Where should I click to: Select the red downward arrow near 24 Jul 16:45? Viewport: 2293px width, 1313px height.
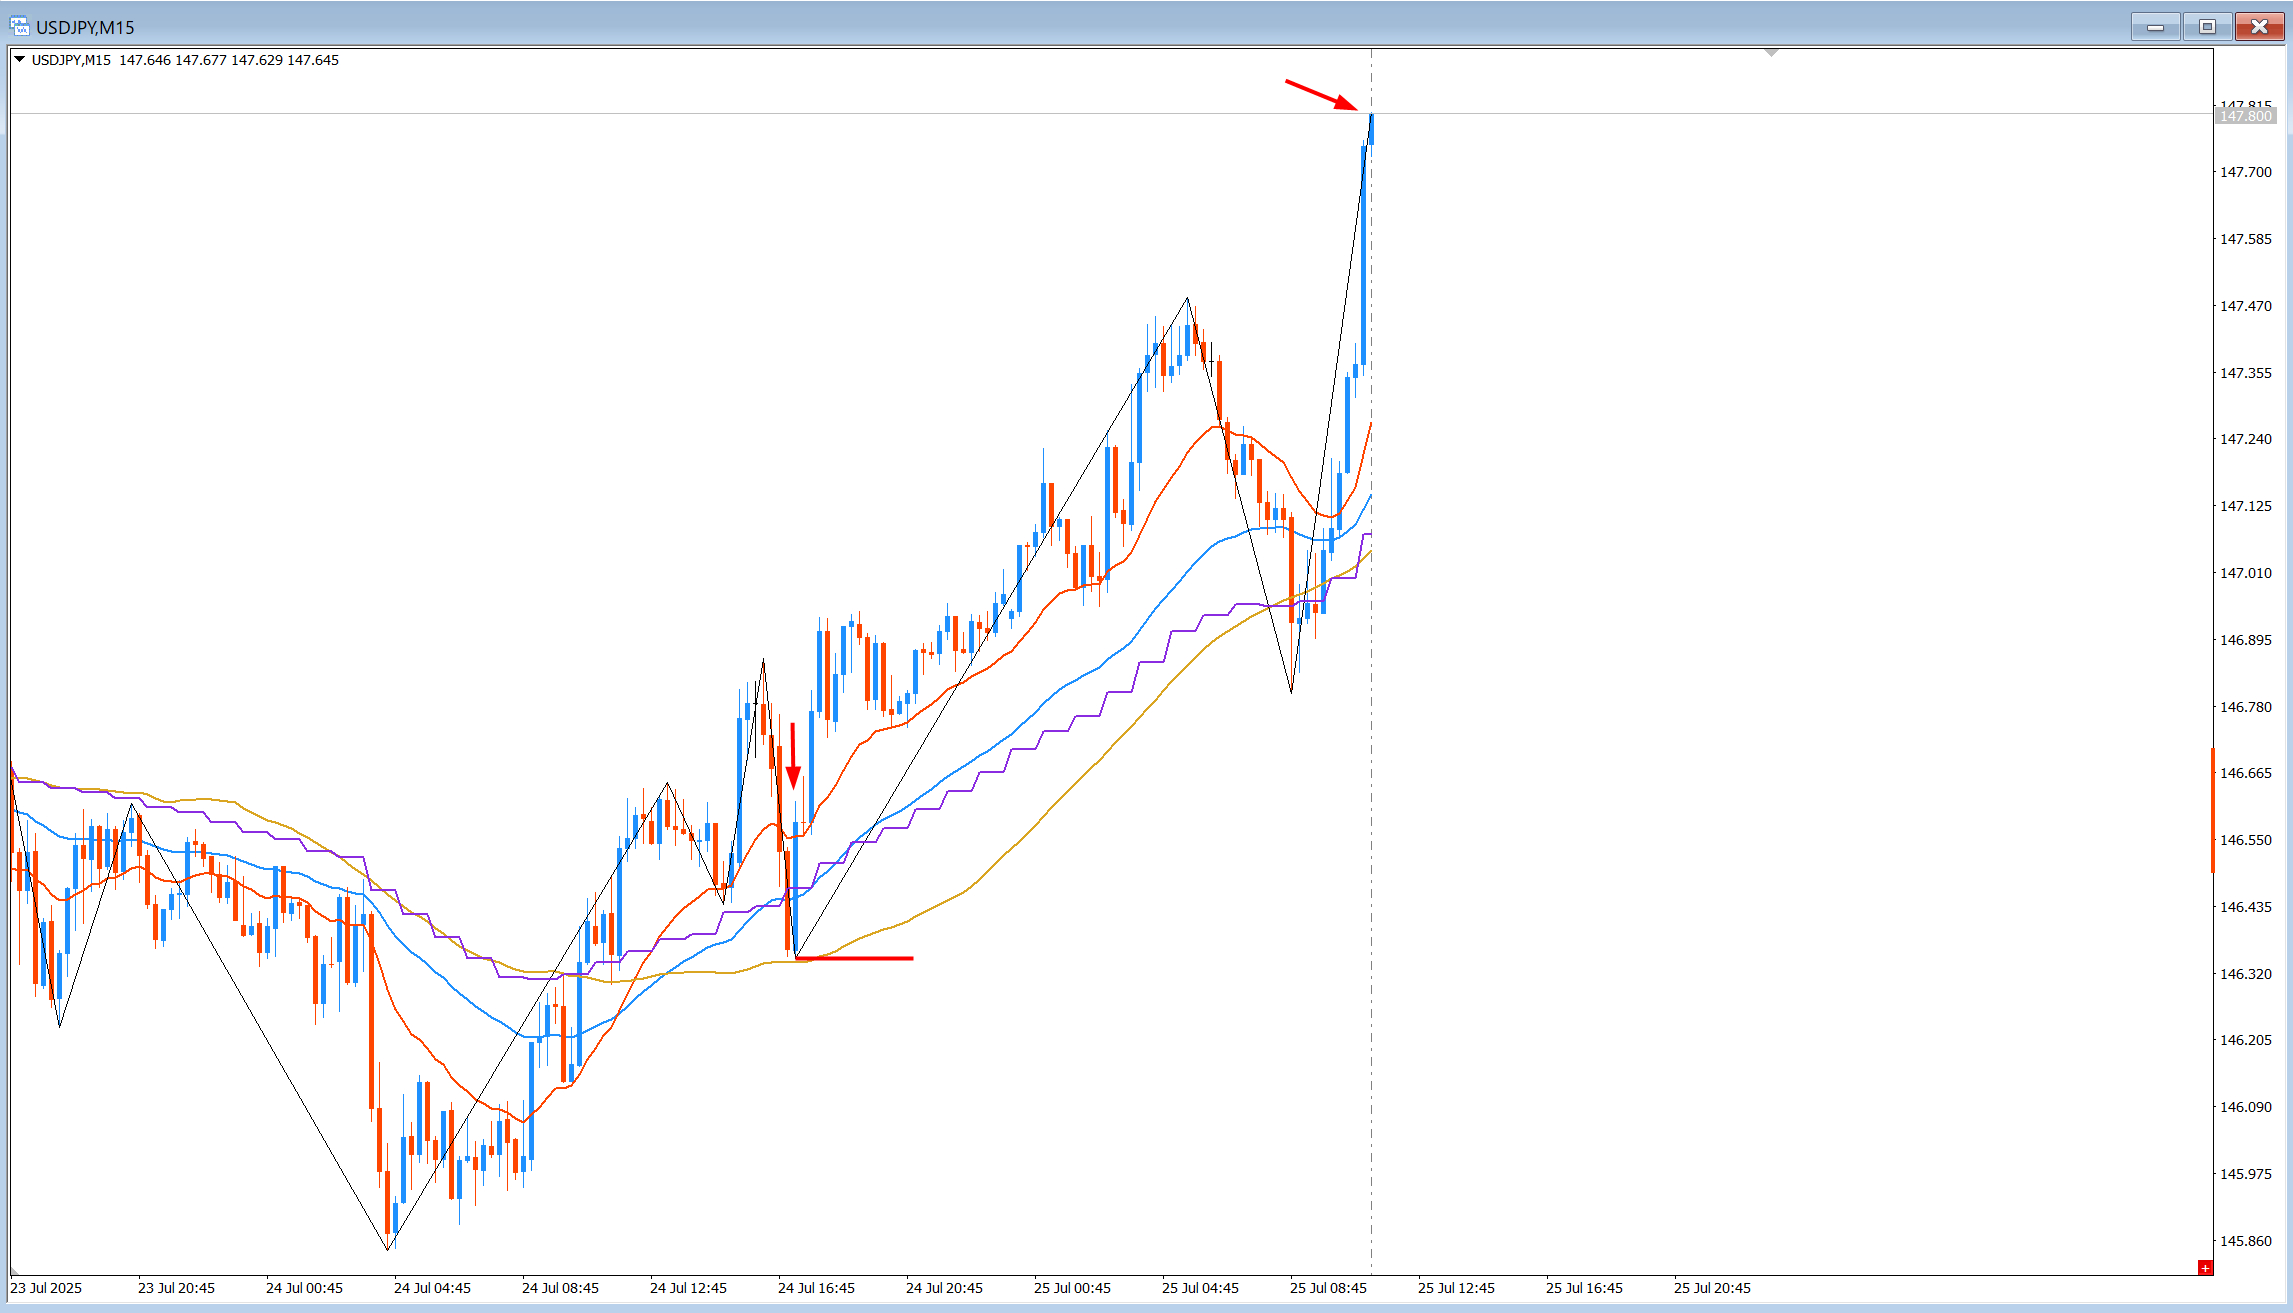pyautogui.click(x=793, y=756)
